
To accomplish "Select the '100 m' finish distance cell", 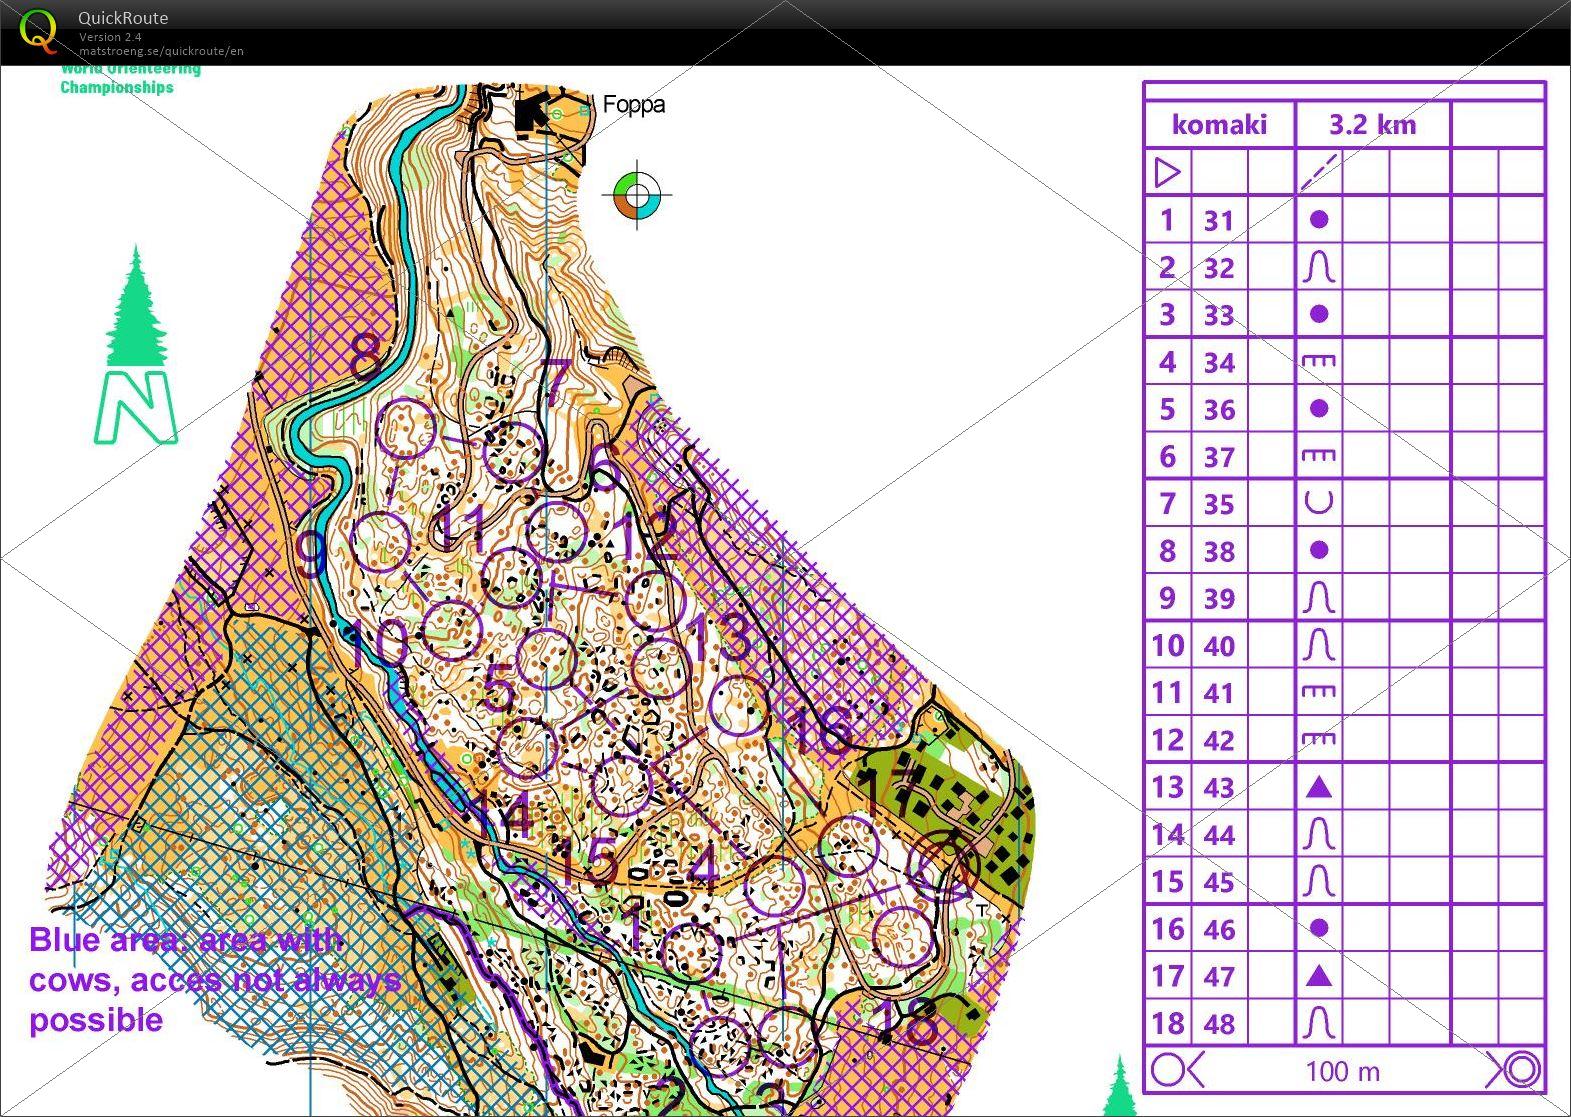I will pyautogui.click(x=1342, y=1071).
